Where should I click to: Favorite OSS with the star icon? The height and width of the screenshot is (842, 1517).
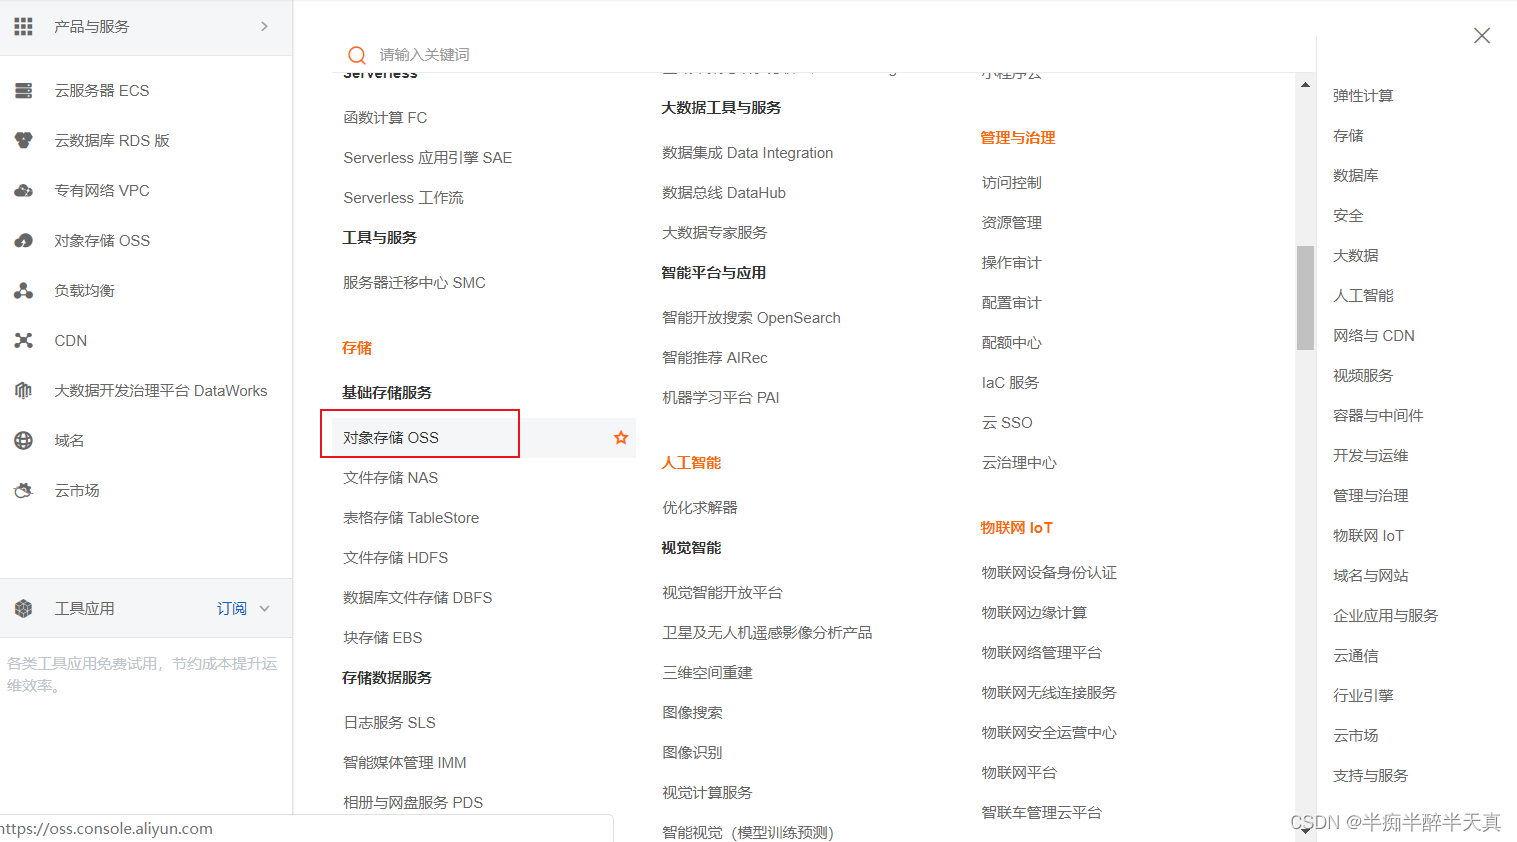pos(621,437)
